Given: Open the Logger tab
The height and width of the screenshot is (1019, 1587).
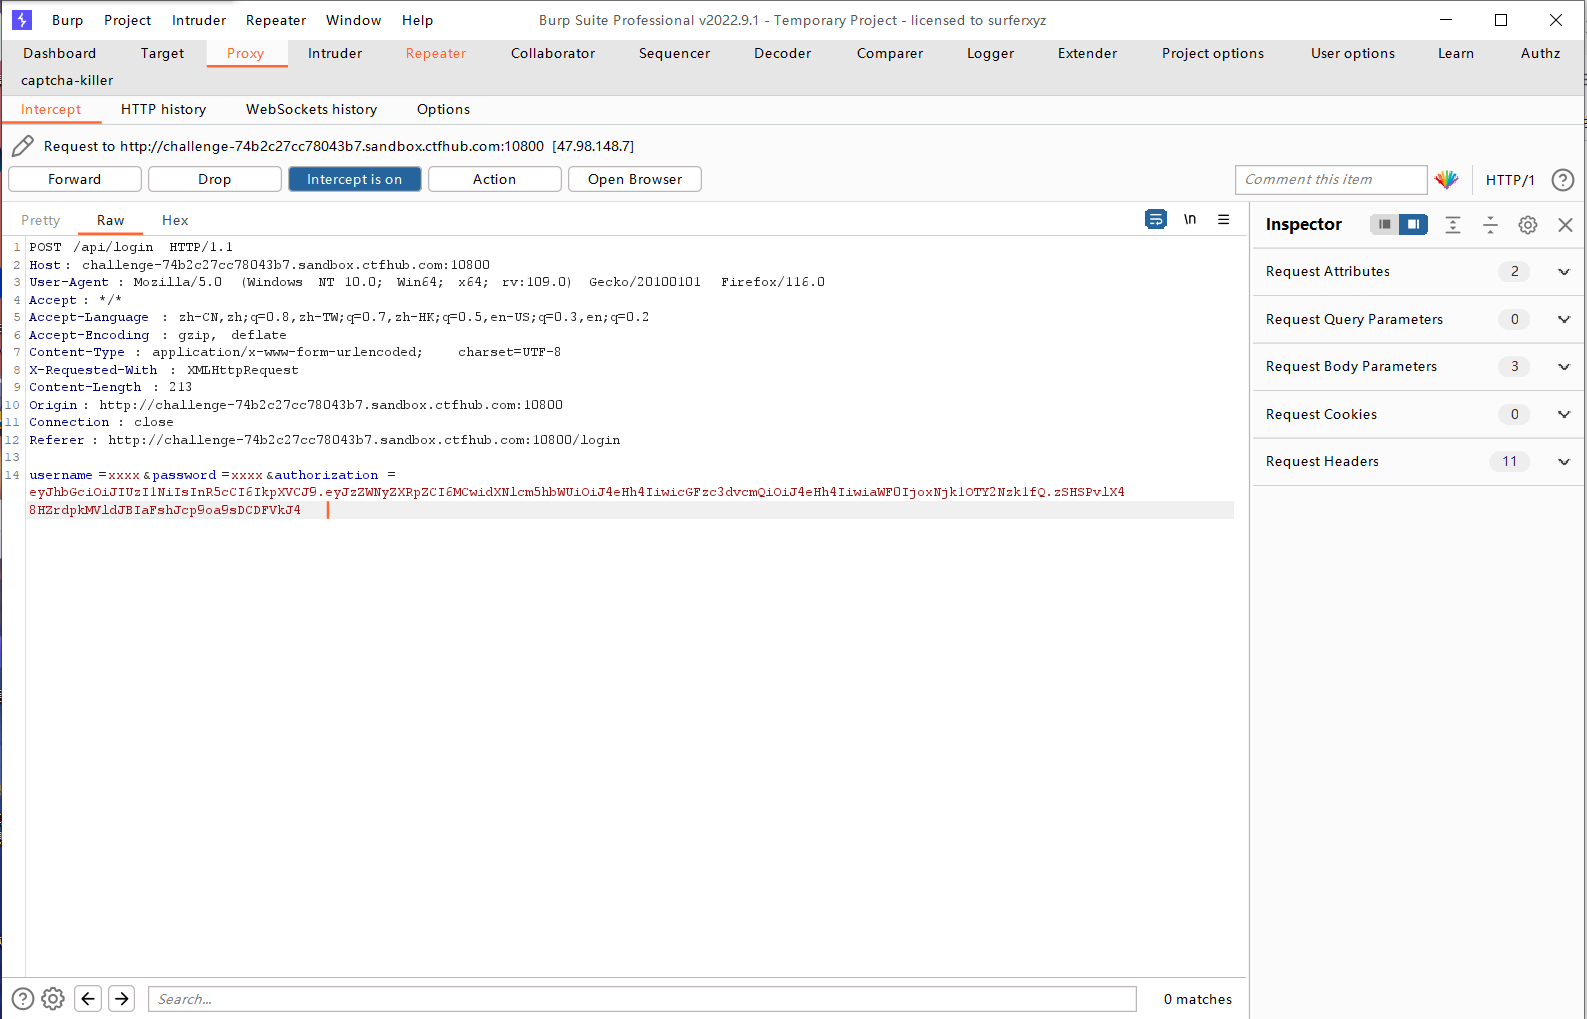Looking at the screenshot, I should 991,54.
